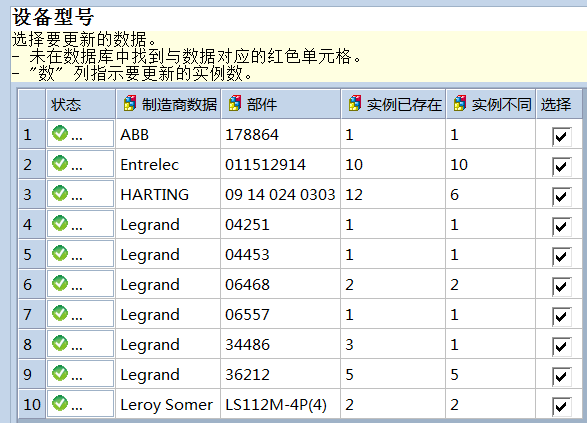Expand status details for Legrand 06468 row
Screen dimensions: 587x423
77,287
